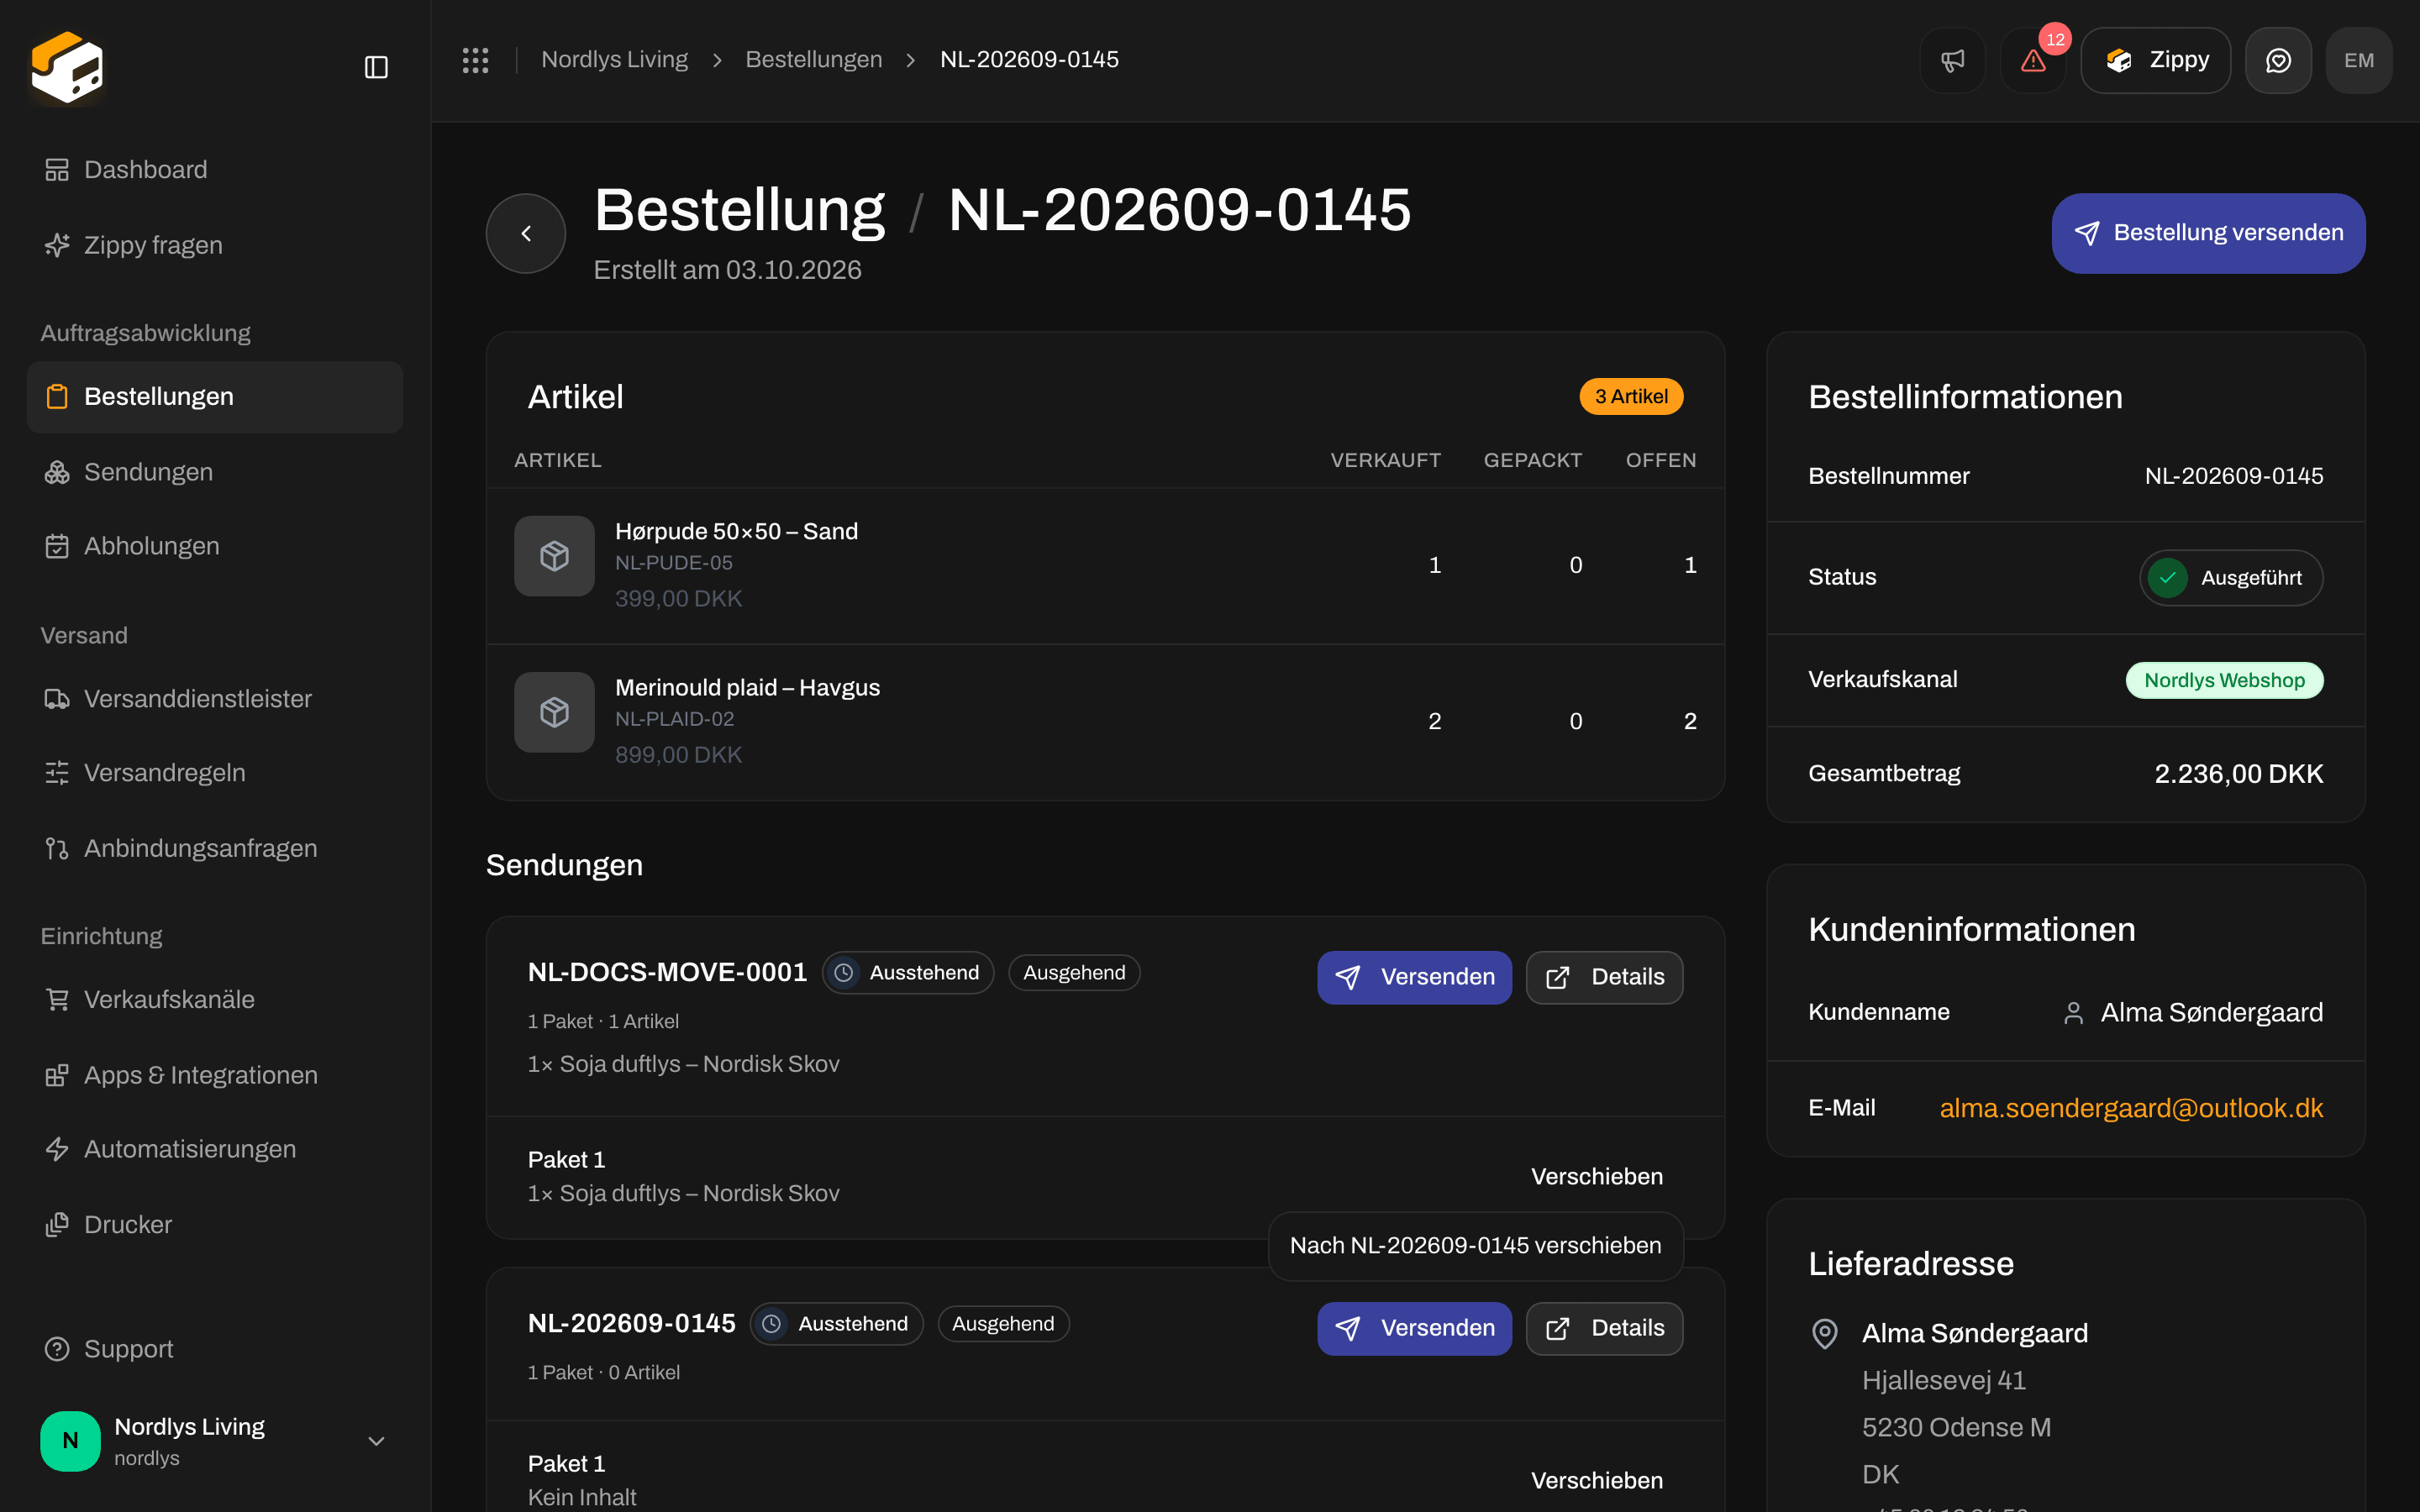Viewport: 2420px width, 1512px height.
Task: Open Support in the sidebar
Action: click(x=215, y=1349)
